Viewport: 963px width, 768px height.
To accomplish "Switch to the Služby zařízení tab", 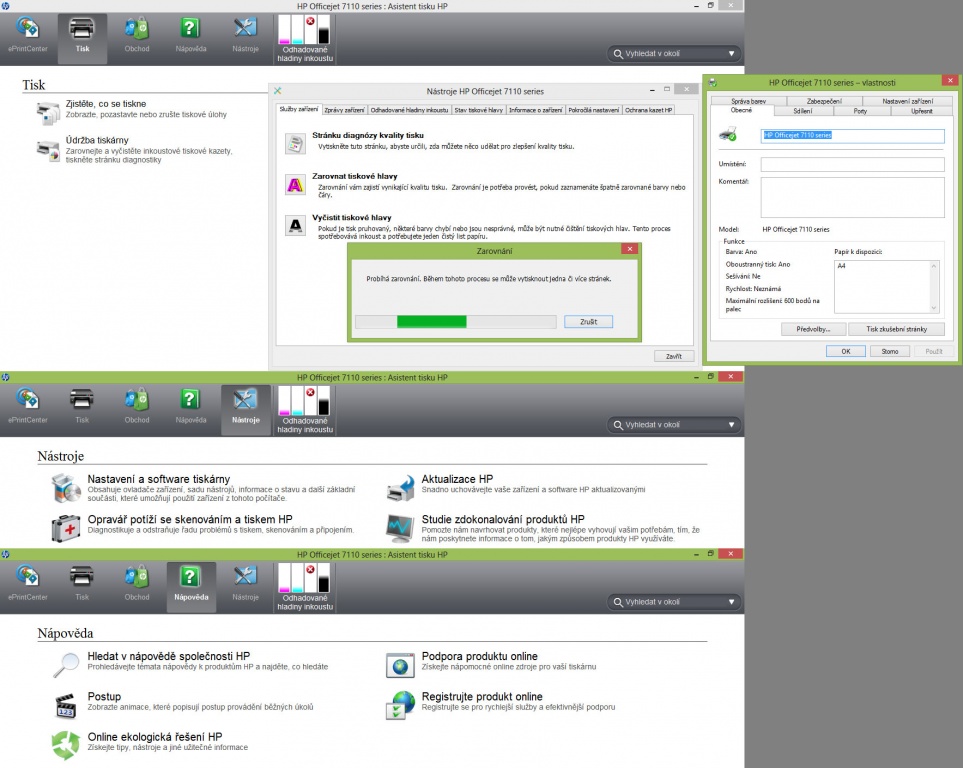I will (298, 109).
